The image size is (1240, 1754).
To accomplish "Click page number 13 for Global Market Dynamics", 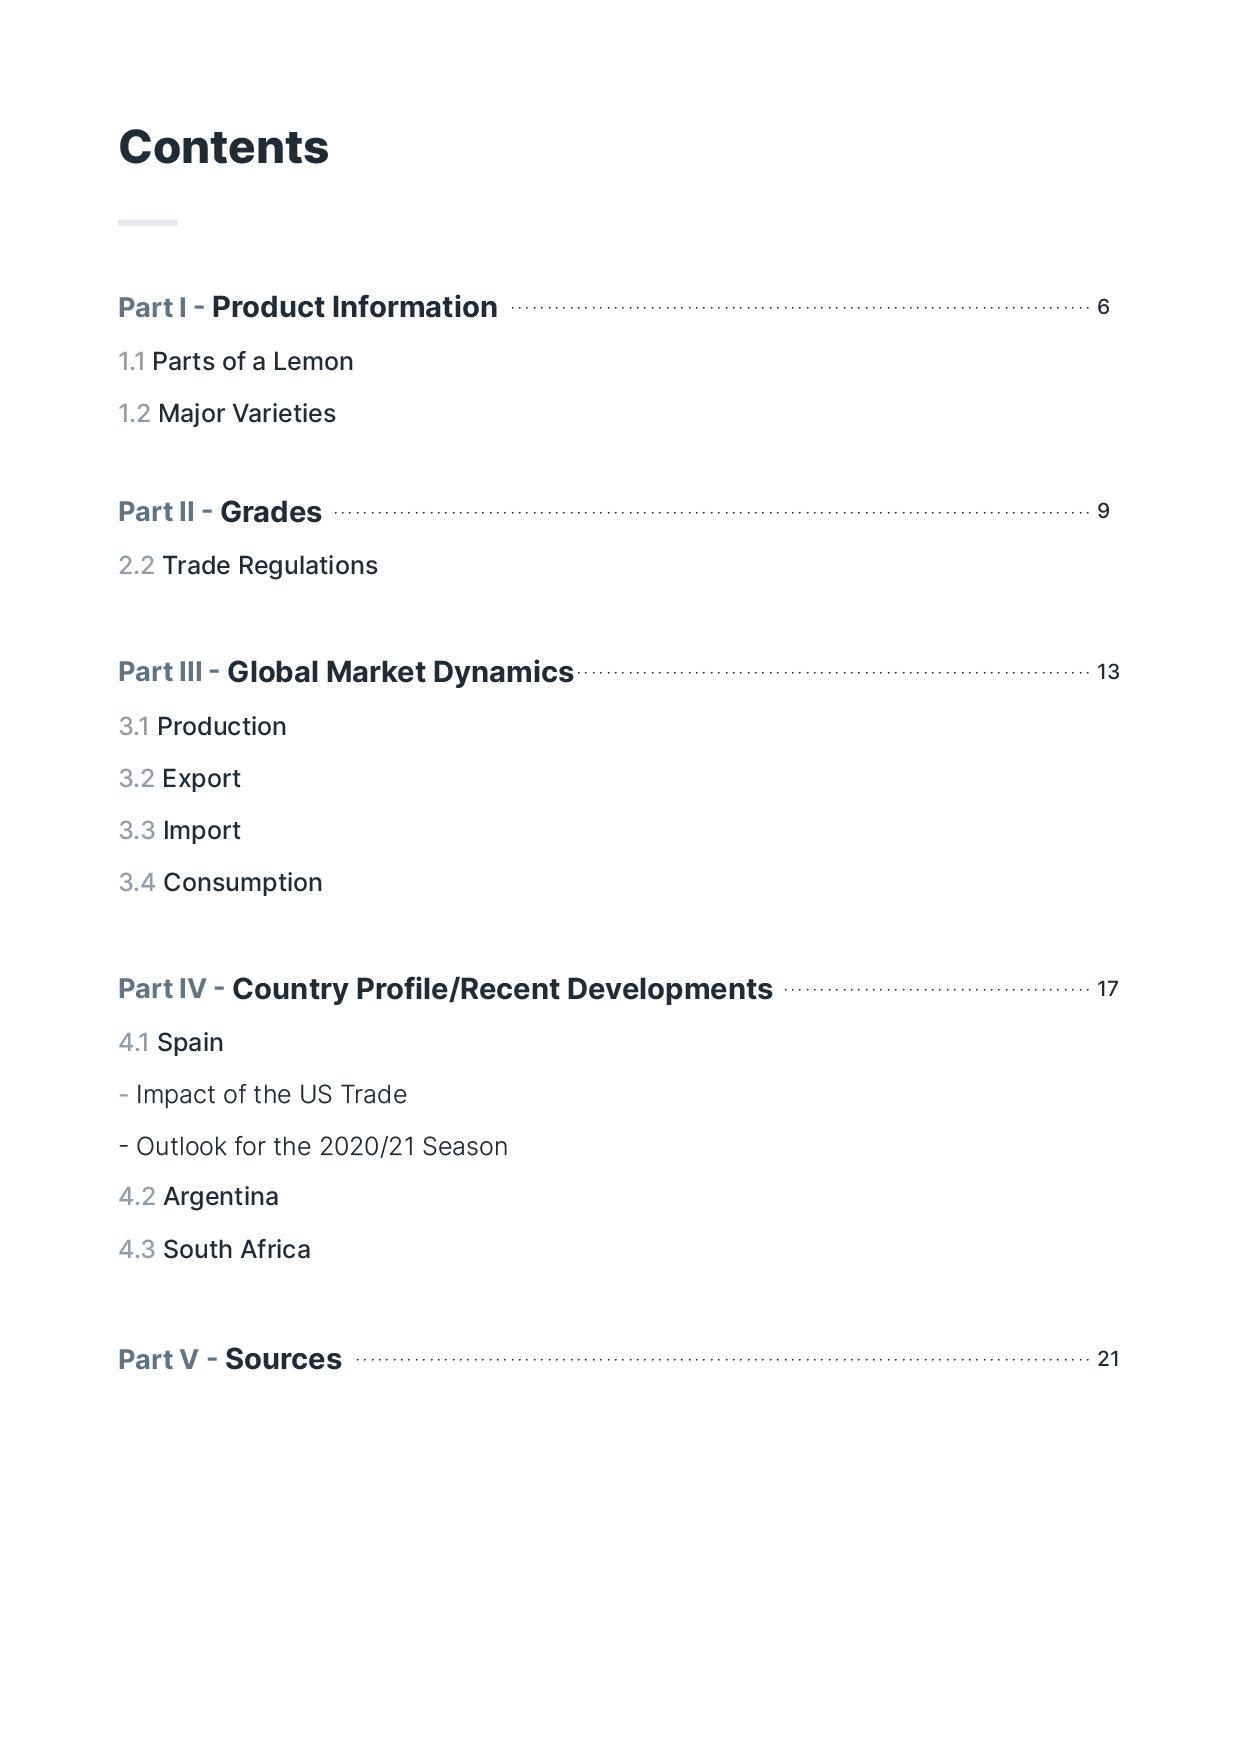I will [x=1108, y=672].
